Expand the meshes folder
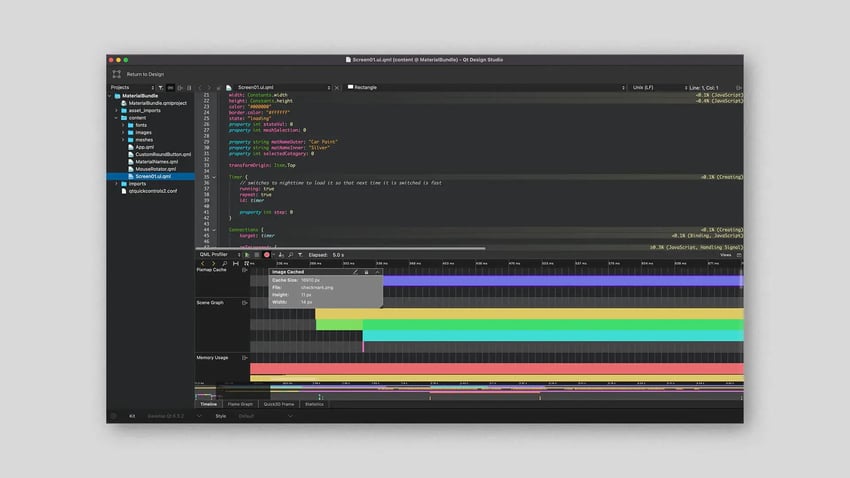The image size is (850, 478). point(123,140)
